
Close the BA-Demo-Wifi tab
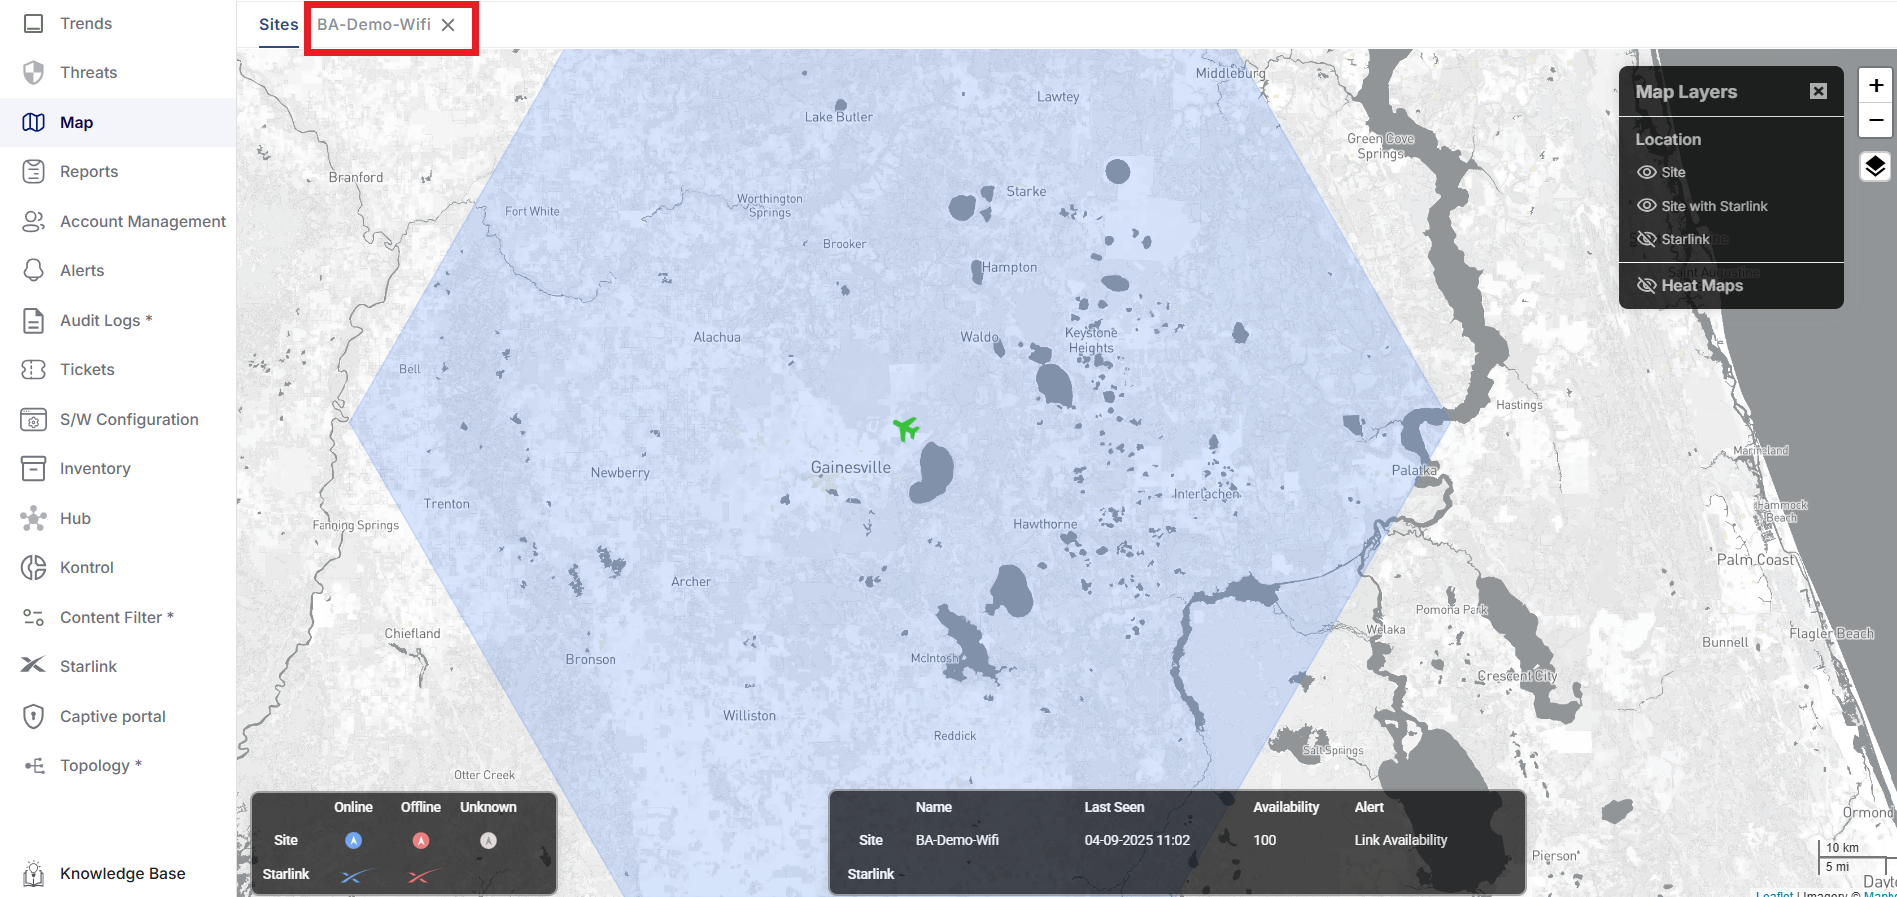pyautogui.click(x=448, y=25)
